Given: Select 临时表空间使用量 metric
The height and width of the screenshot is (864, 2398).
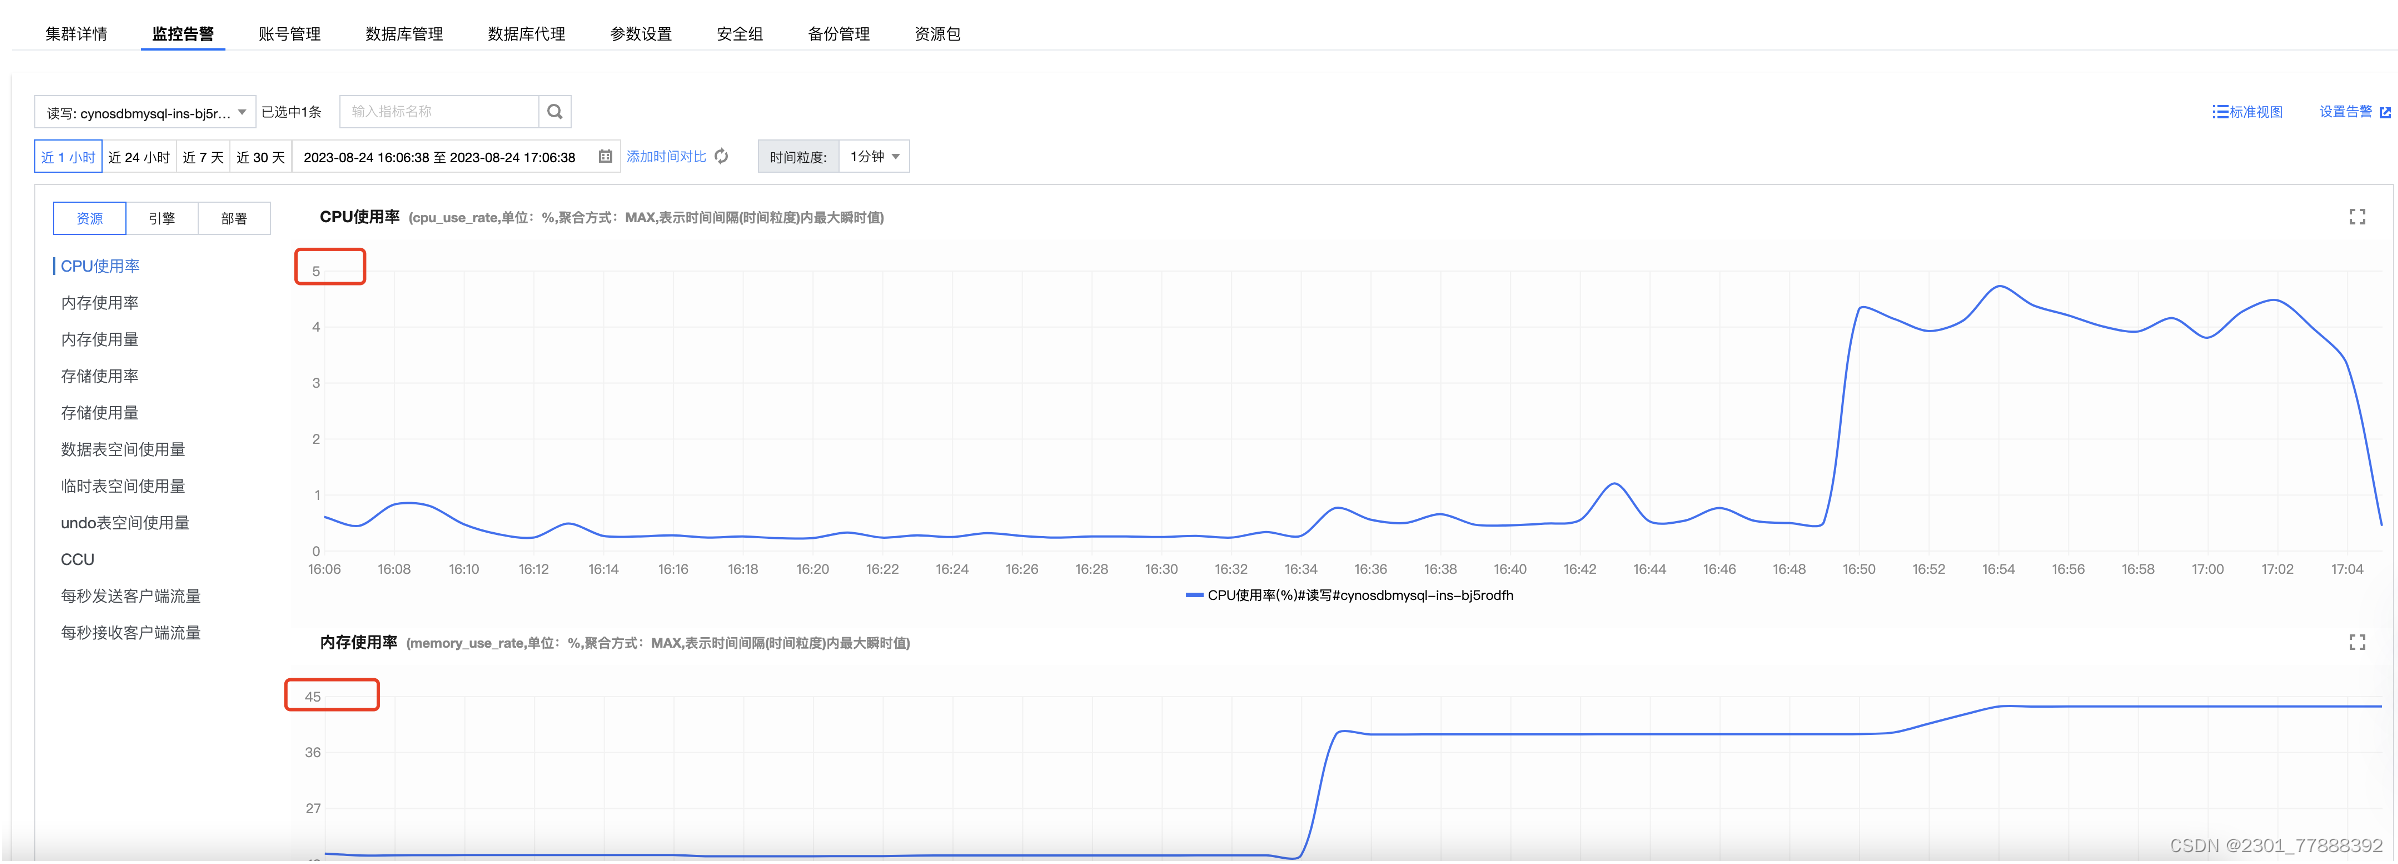Looking at the screenshot, I should 123,486.
